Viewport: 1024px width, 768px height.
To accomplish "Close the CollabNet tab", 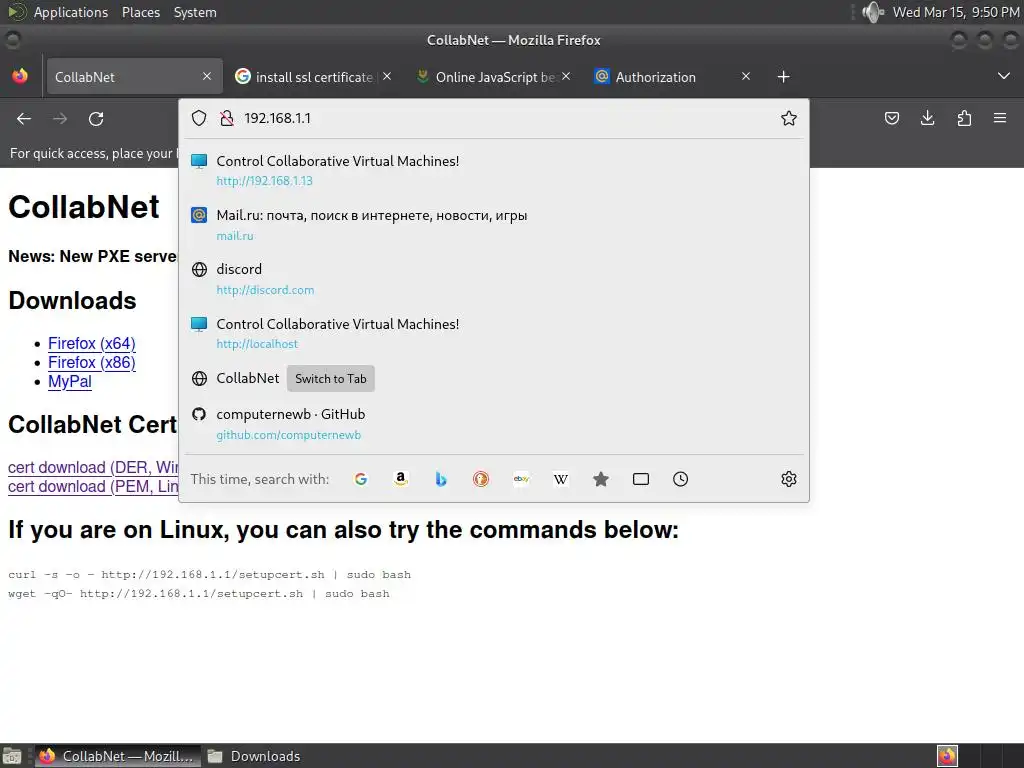I will tap(207, 76).
